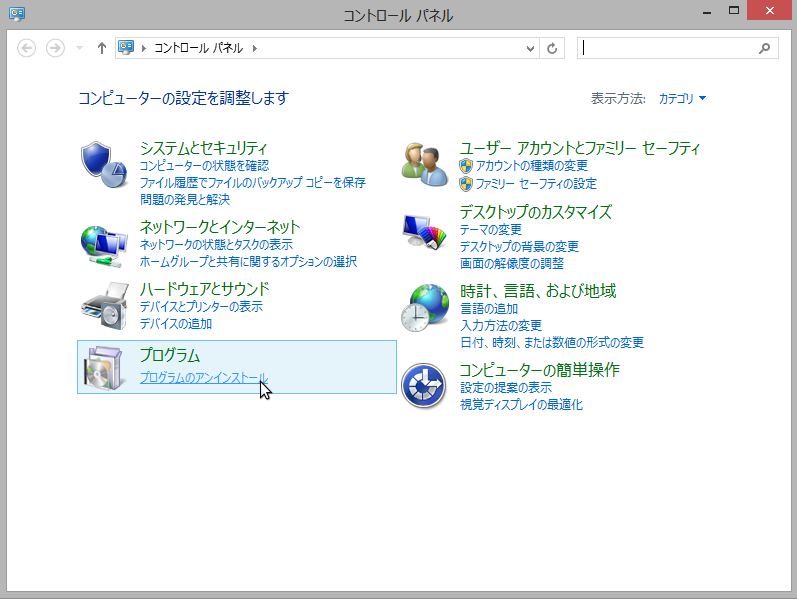Click the shield icon beside ファミリー セーフティの設定
The height and width of the screenshot is (599, 797).
466,184
